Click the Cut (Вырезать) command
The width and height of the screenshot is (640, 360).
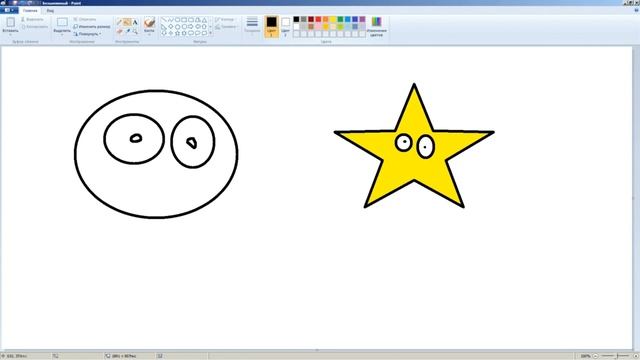tap(32, 19)
